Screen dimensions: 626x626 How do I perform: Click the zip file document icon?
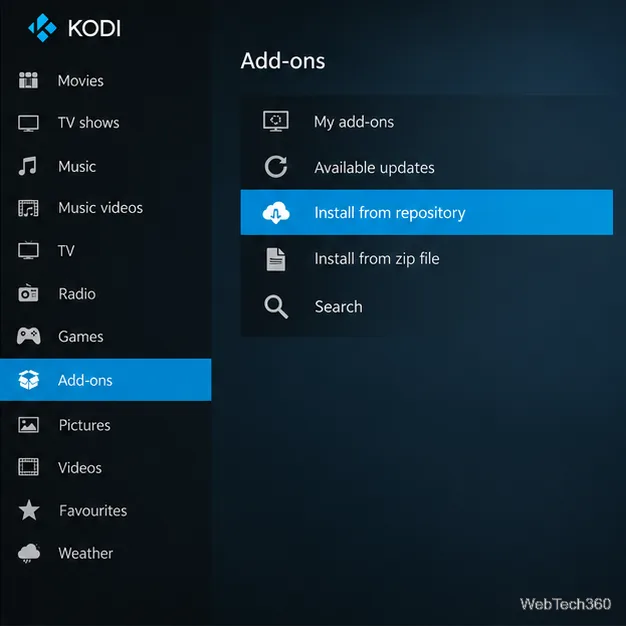pyautogui.click(x=276, y=259)
